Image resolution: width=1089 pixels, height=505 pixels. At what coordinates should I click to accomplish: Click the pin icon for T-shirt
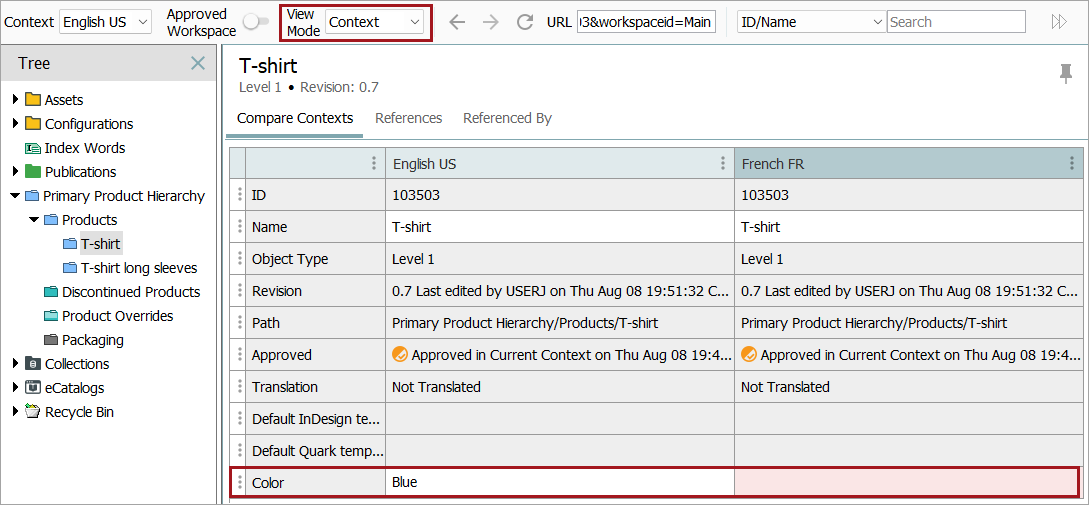[1065, 72]
